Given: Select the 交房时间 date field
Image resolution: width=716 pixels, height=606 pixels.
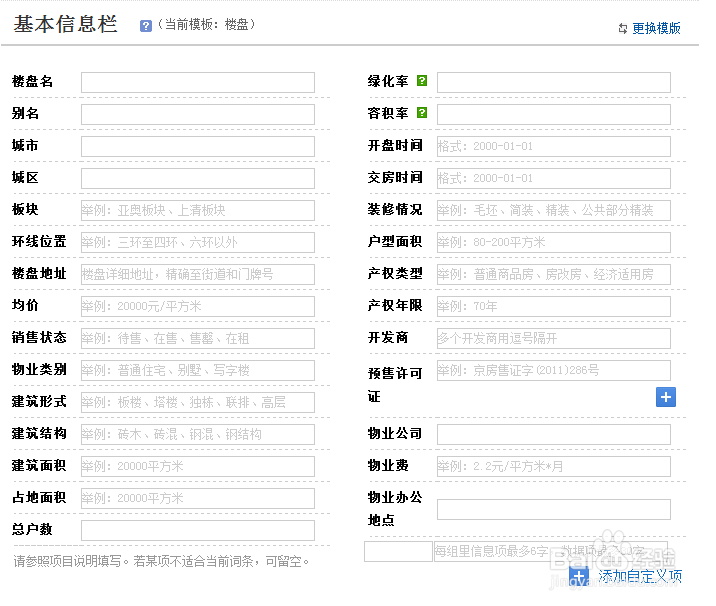Looking at the screenshot, I should click(x=553, y=178).
